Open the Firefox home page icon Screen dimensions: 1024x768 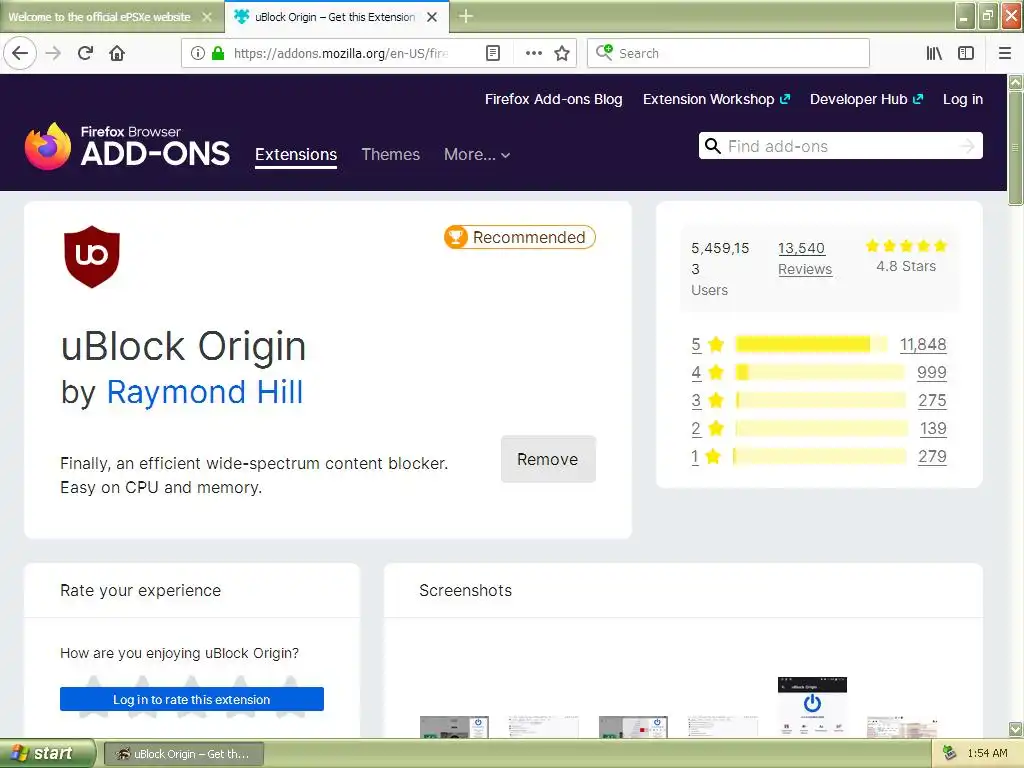[117, 53]
